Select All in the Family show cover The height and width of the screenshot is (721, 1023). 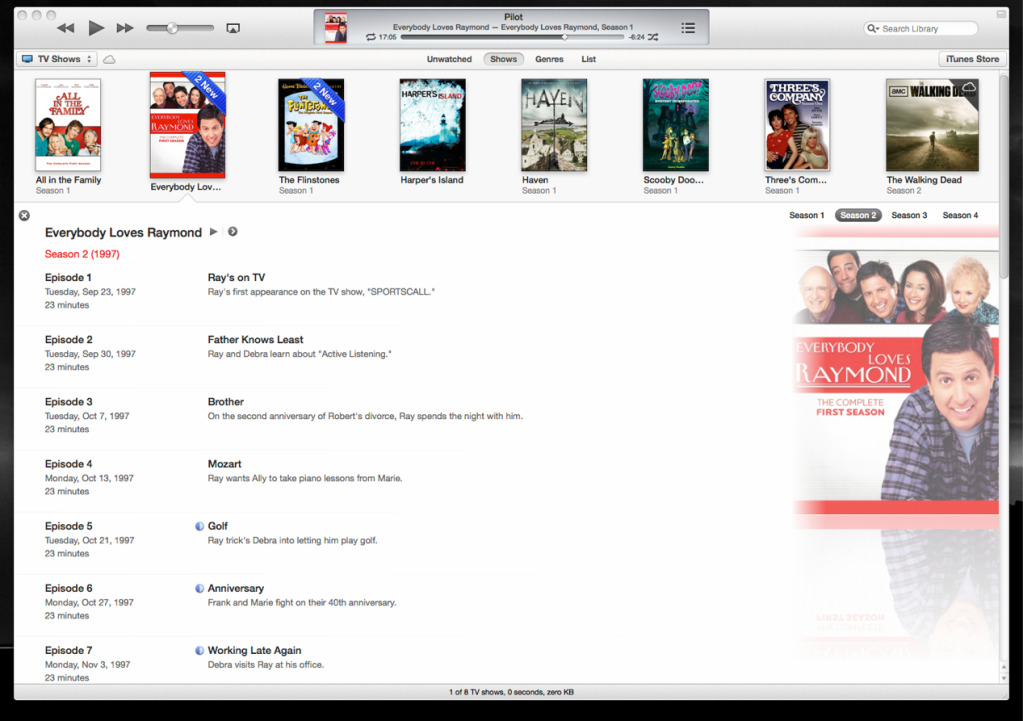[68, 125]
